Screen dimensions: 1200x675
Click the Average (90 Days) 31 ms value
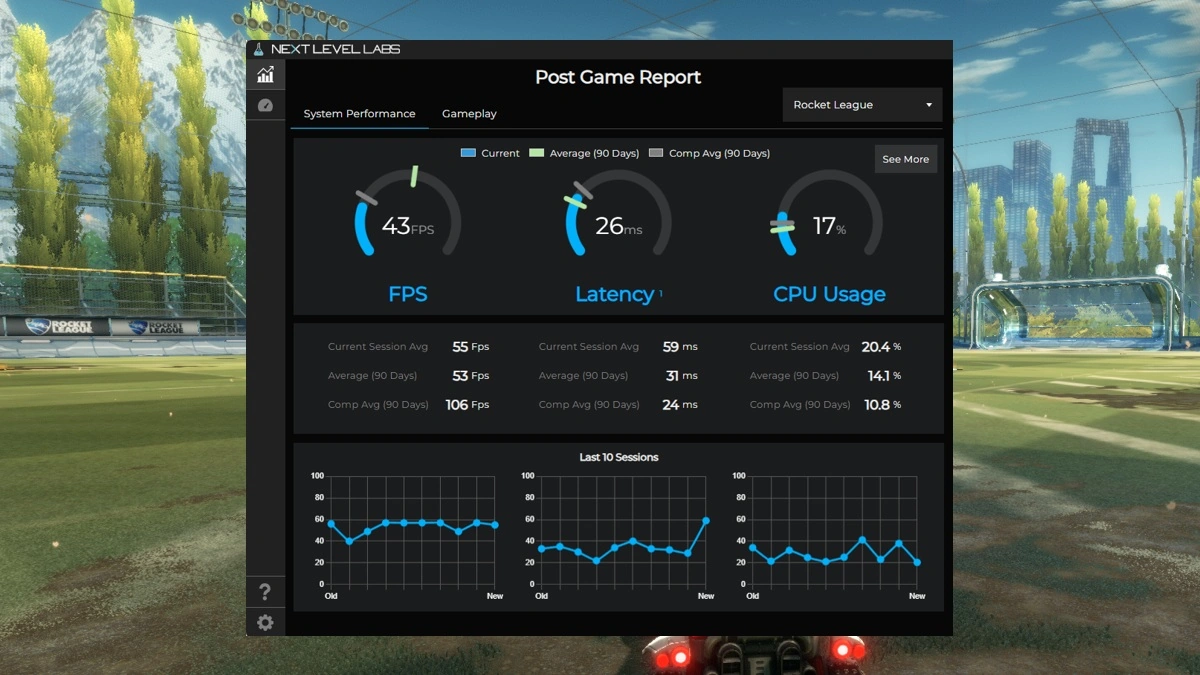point(681,376)
